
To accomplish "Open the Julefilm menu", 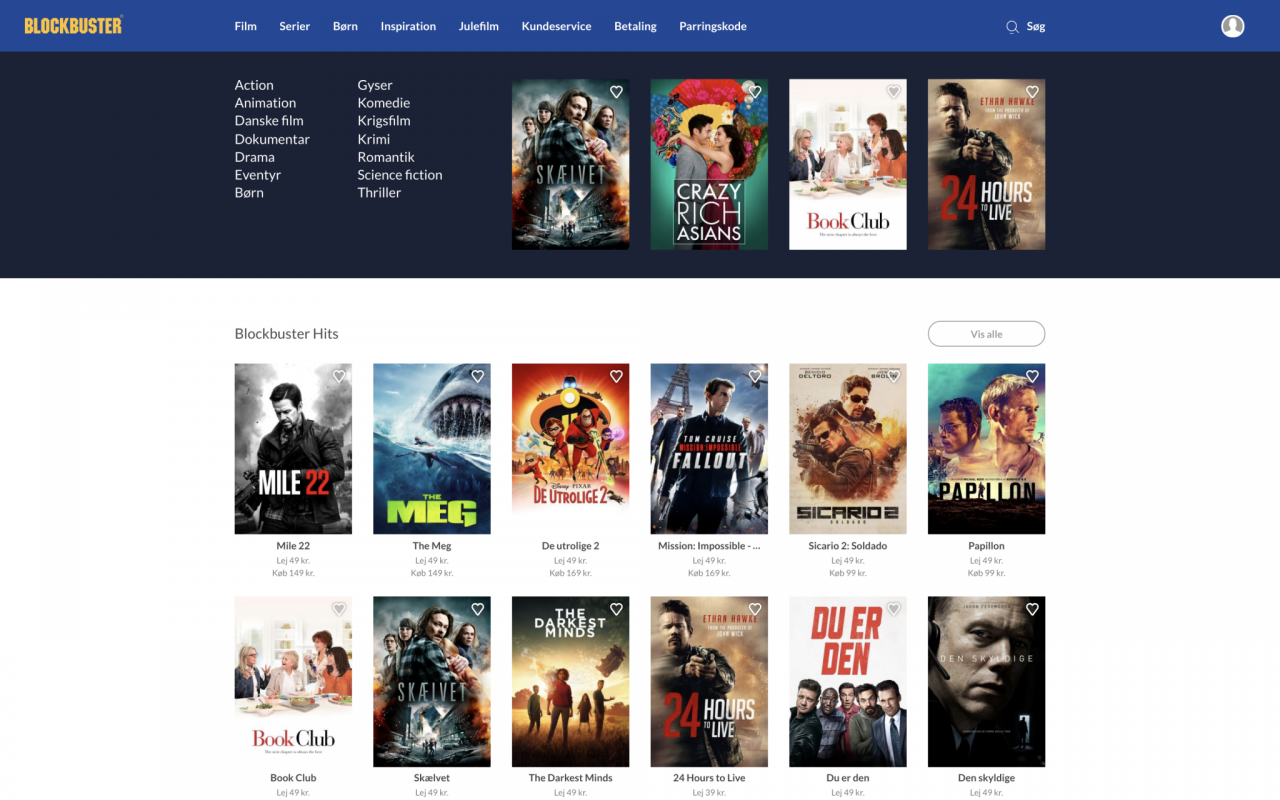I will [x=479, y=27].
